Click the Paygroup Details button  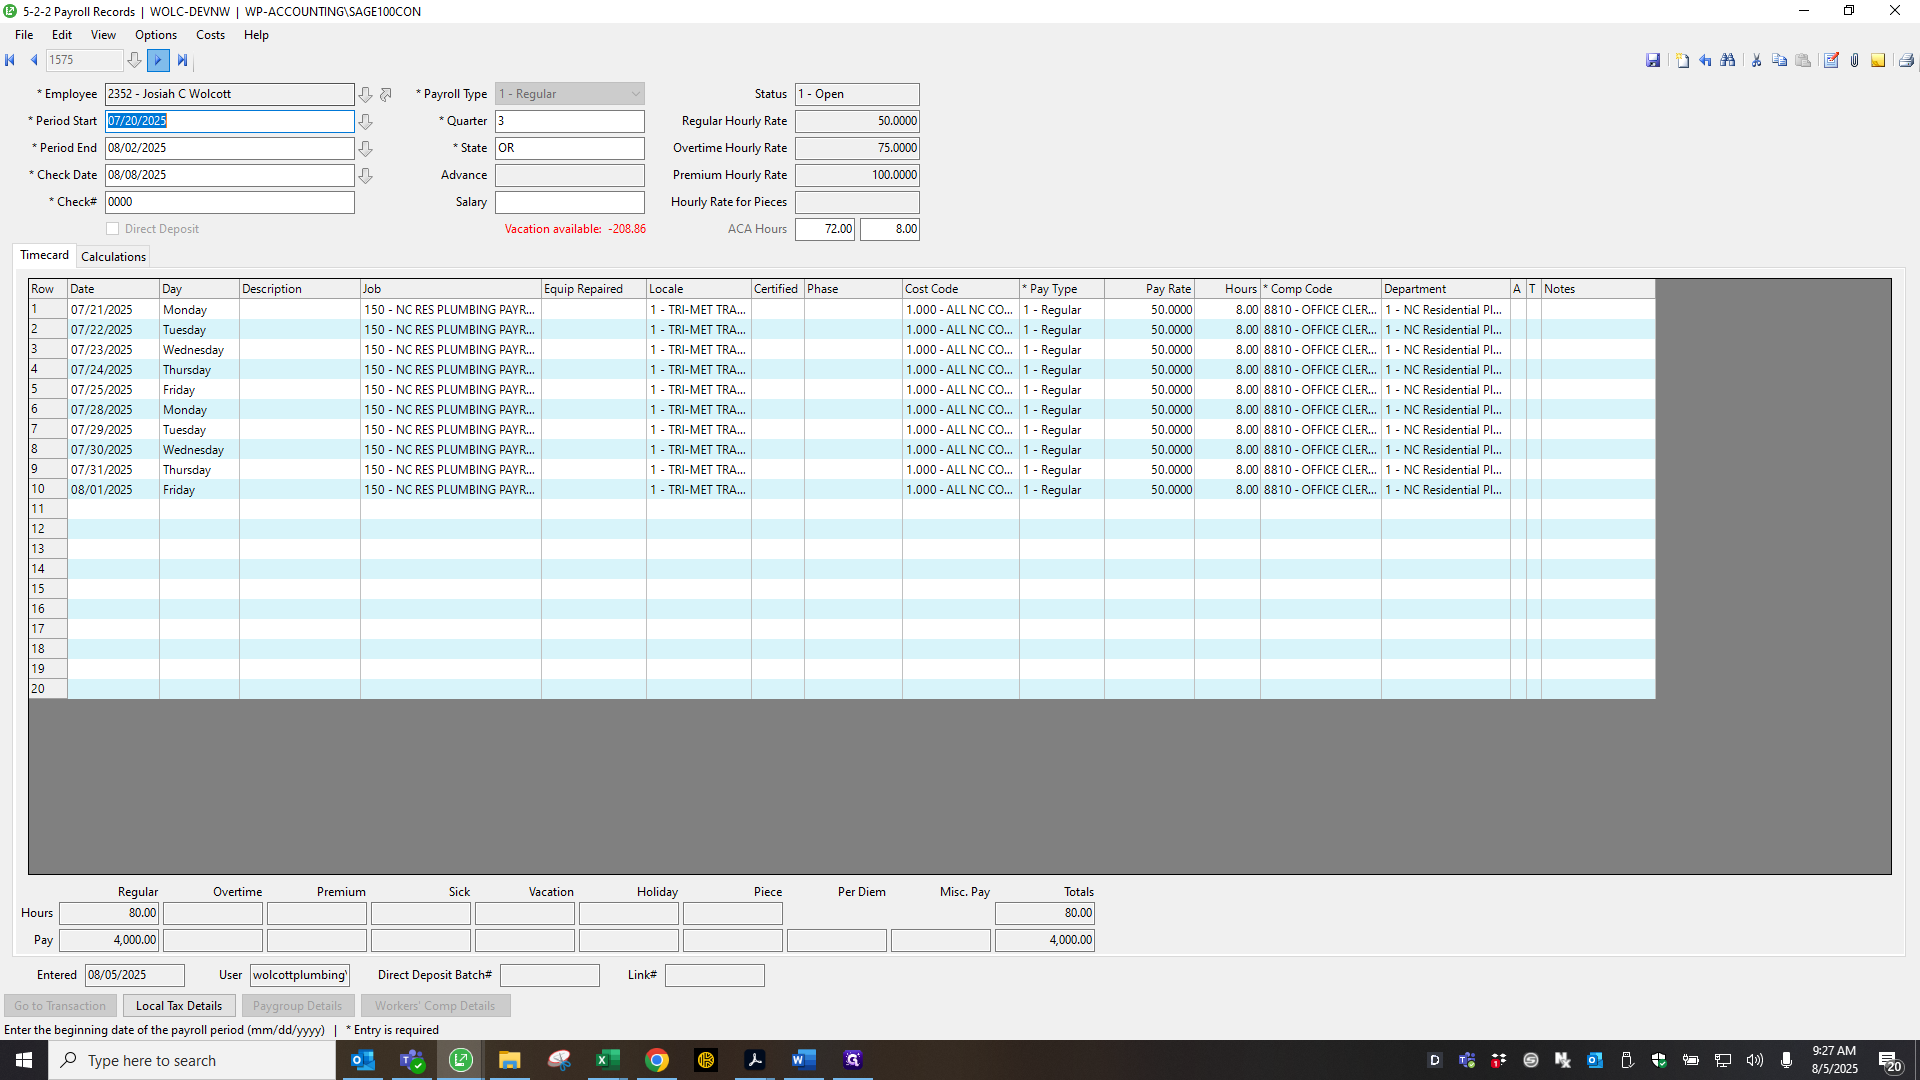point(297,1006)
